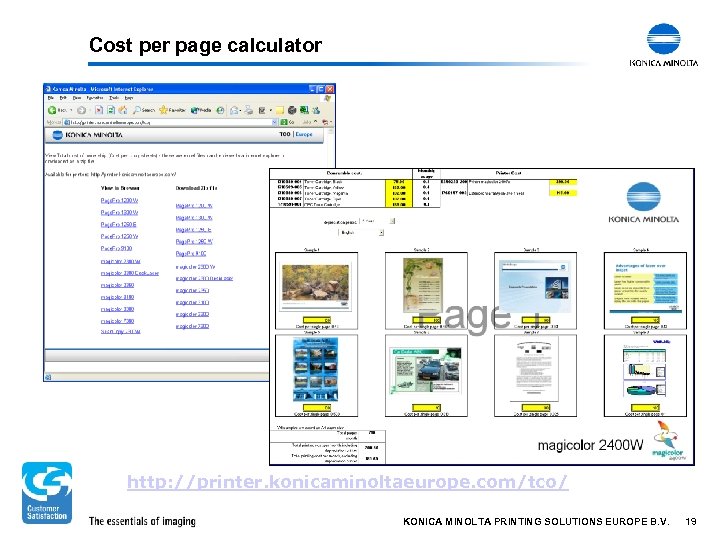Open the Media toolbar button

pos(201,110)
